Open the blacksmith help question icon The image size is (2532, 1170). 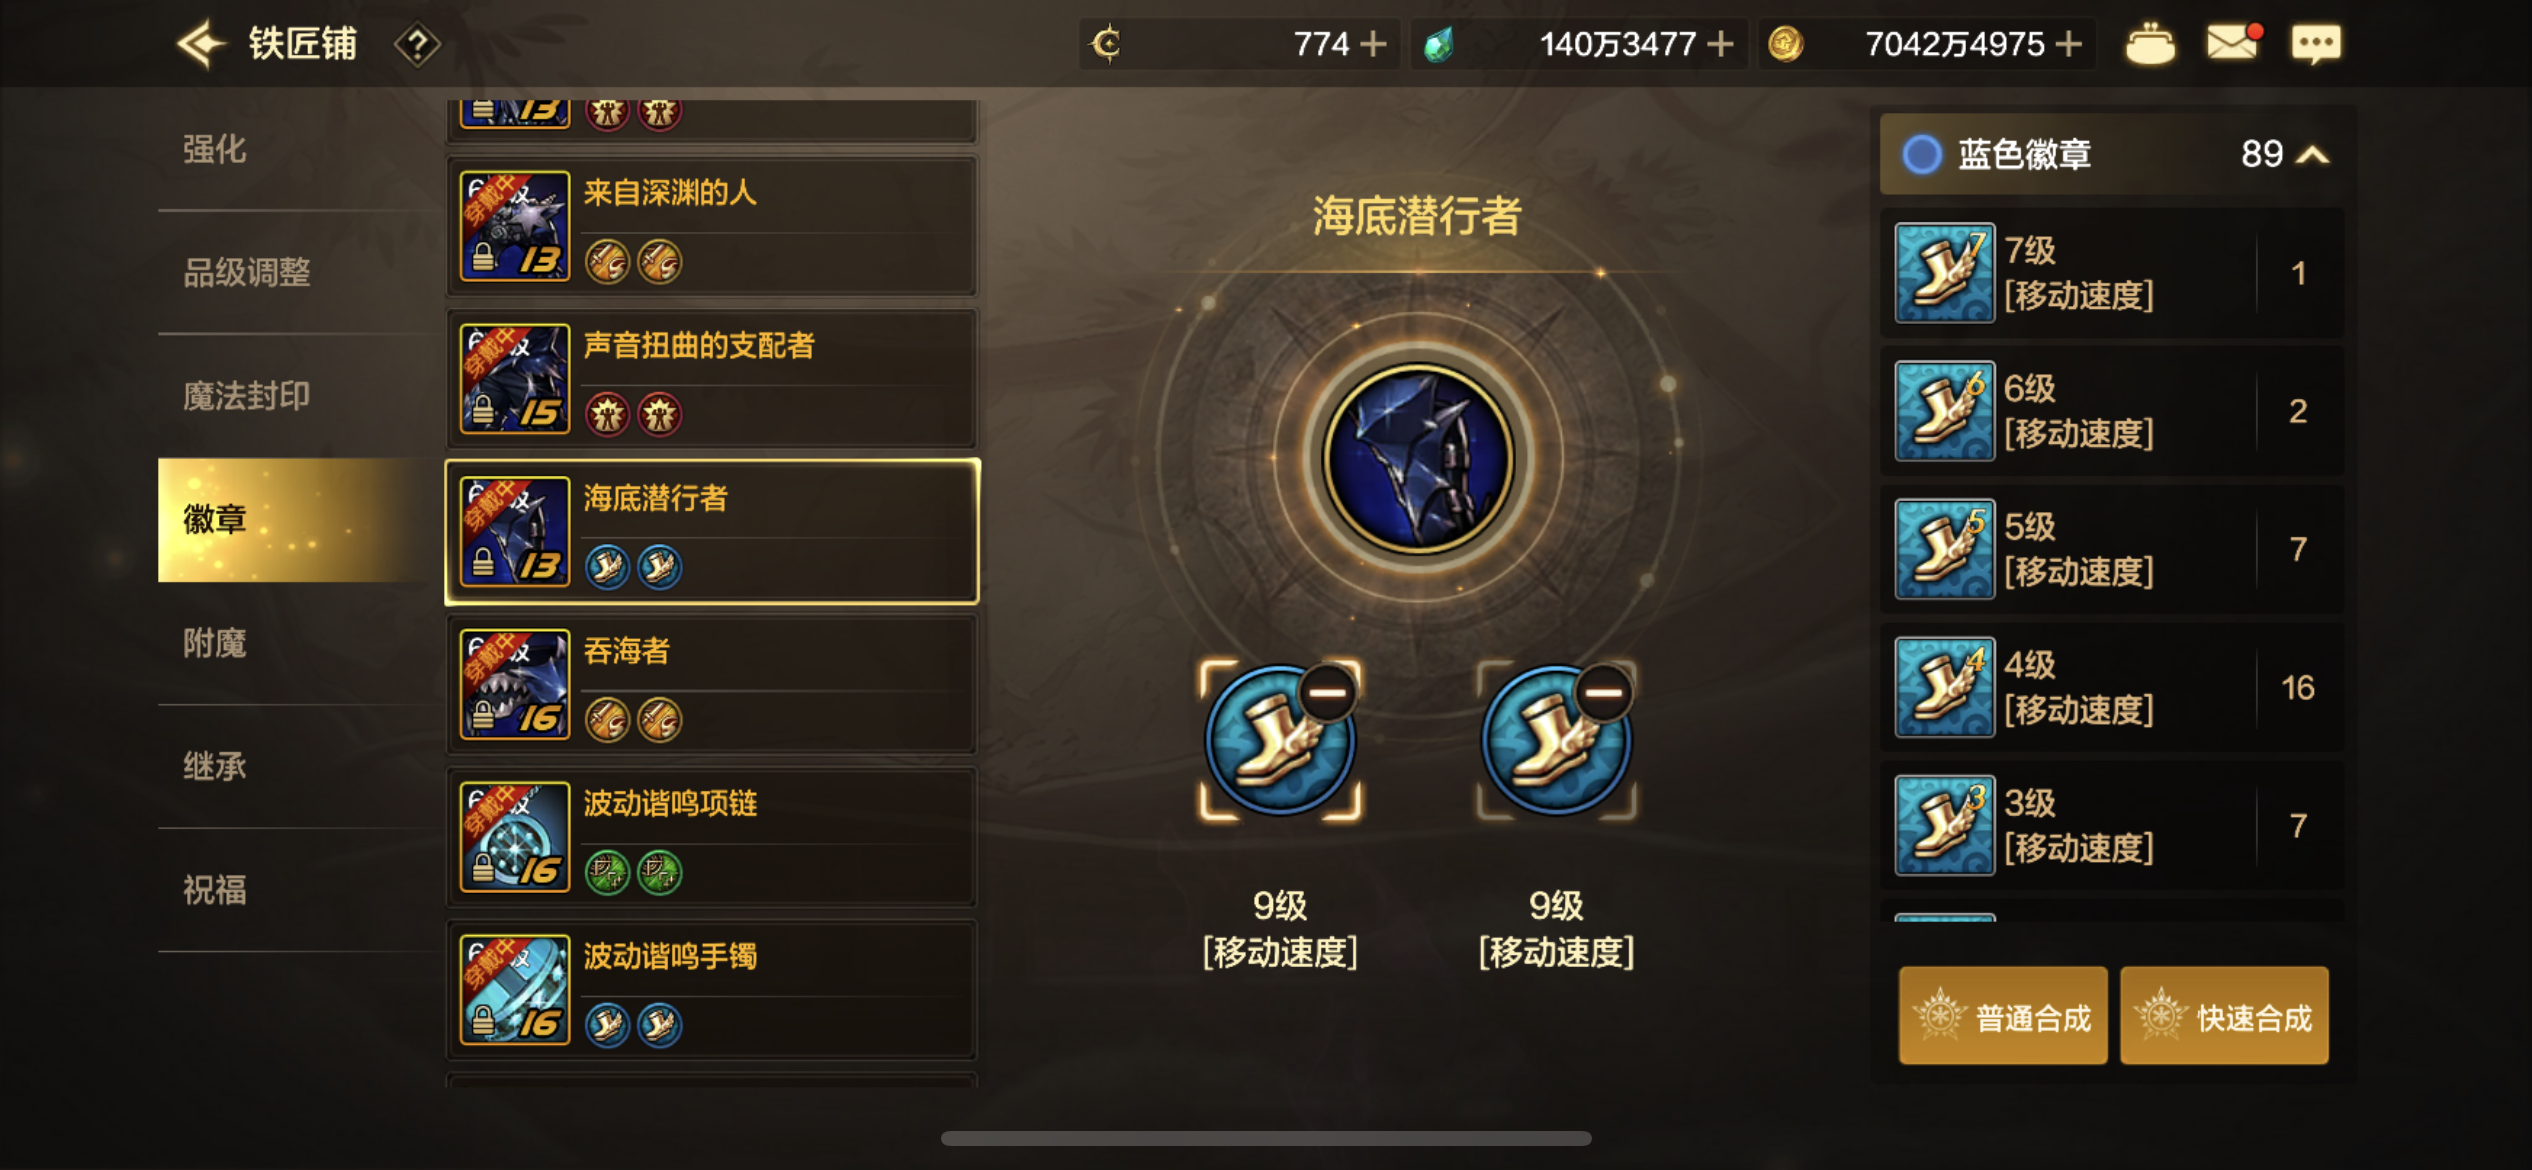(x=417, y=45)
